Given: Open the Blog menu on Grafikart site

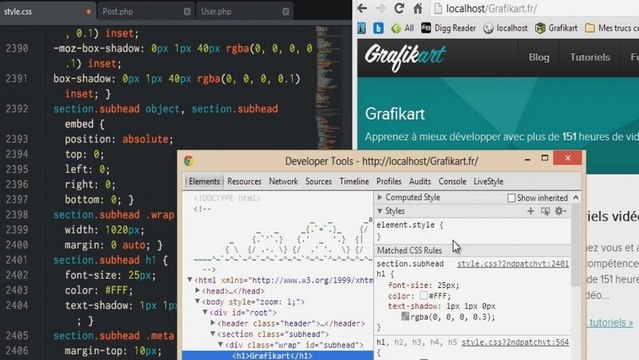Looking at the screenshot, I should (539, 57).
